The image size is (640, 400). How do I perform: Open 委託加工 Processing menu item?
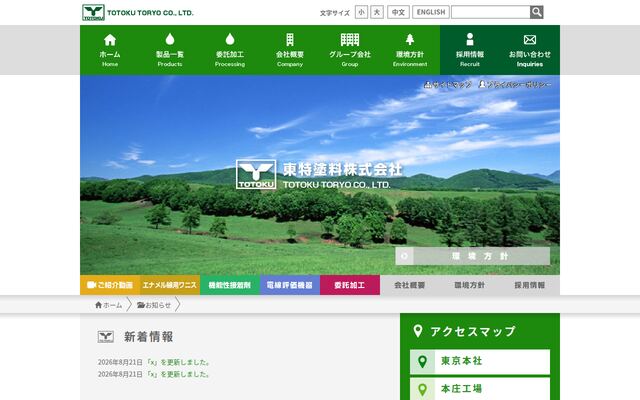click(230, 50)
